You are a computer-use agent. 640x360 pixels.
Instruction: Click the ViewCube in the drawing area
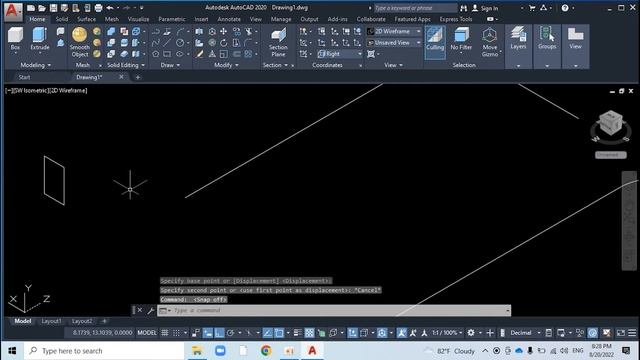[611, 123]
